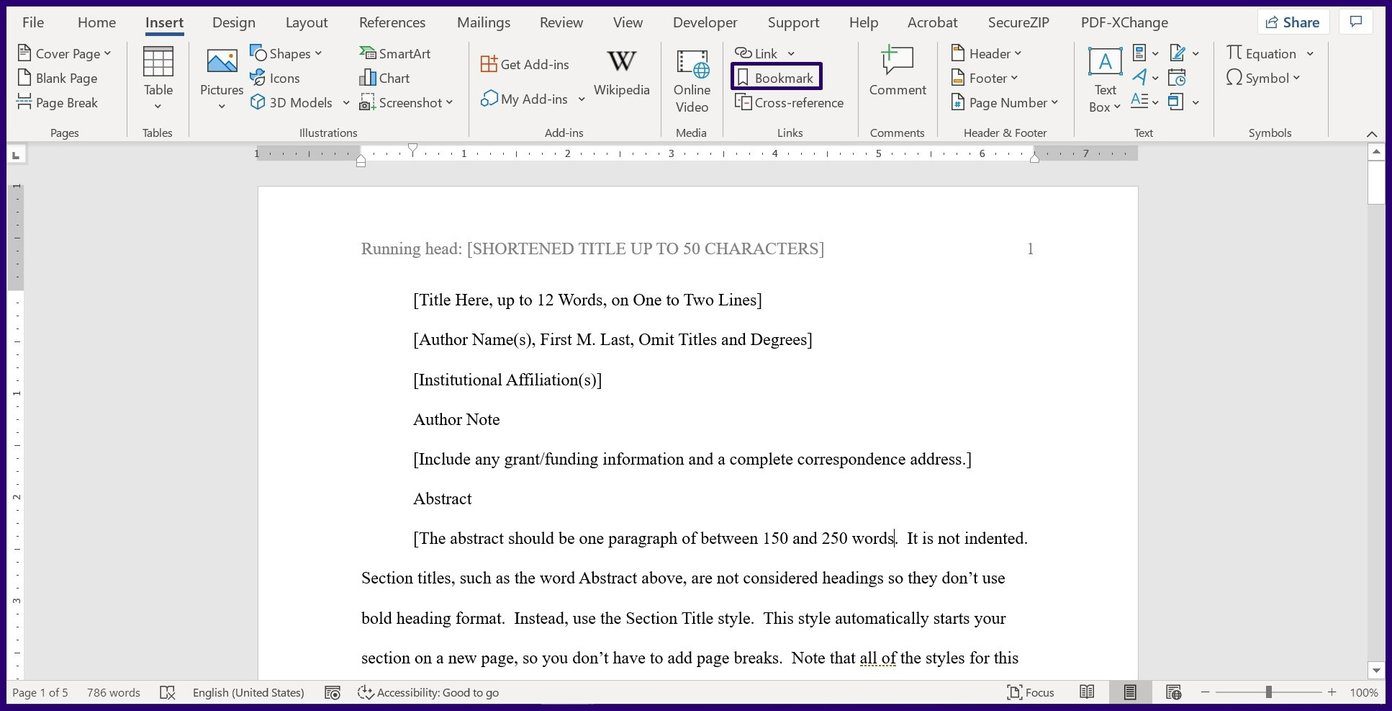1392x711 pixels.
Task: Click the Link button icon
Action: pos(743,53)
